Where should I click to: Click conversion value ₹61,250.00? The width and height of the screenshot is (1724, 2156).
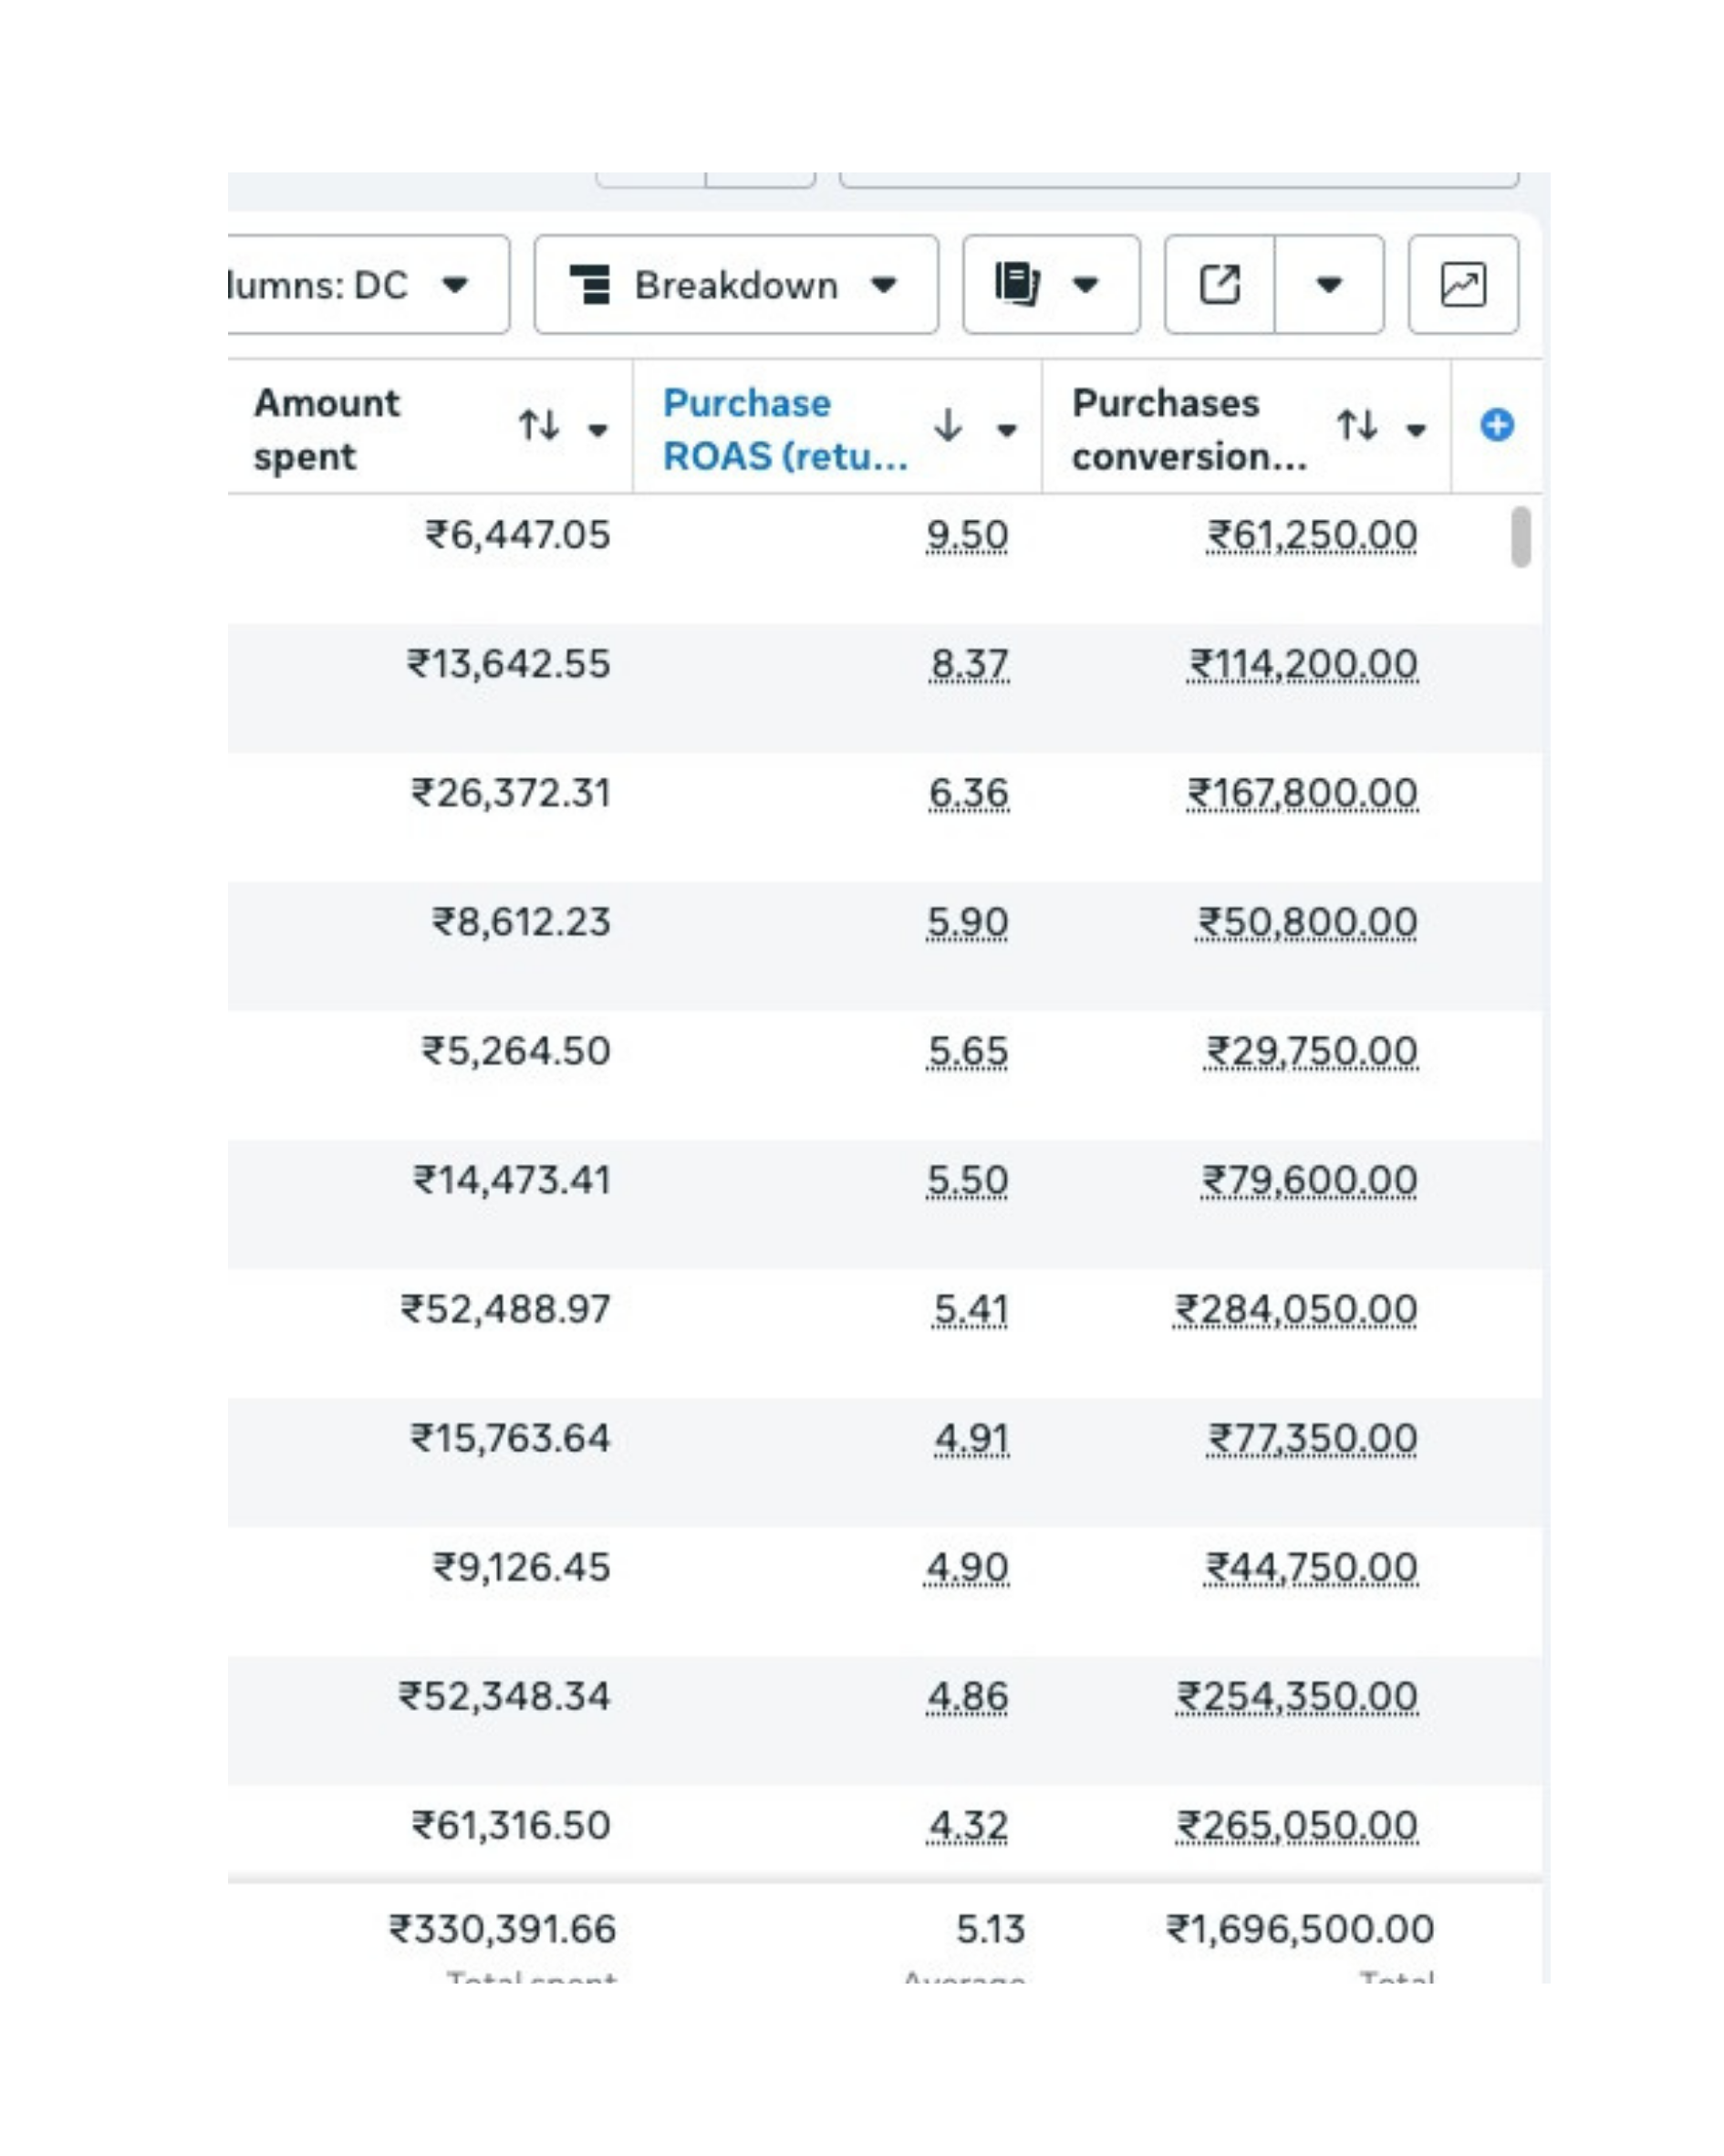tap(1312, 535)
